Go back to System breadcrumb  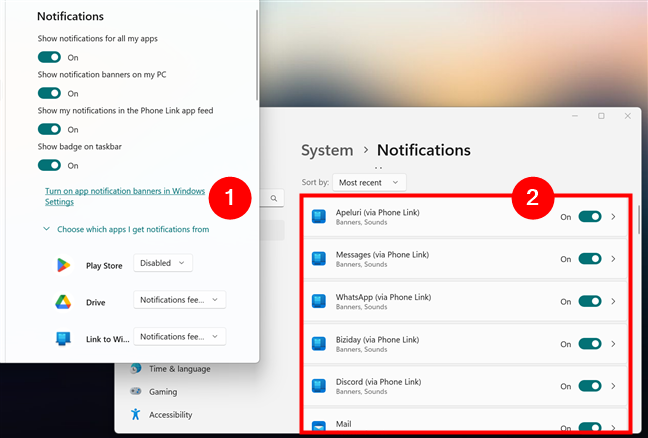327,150
